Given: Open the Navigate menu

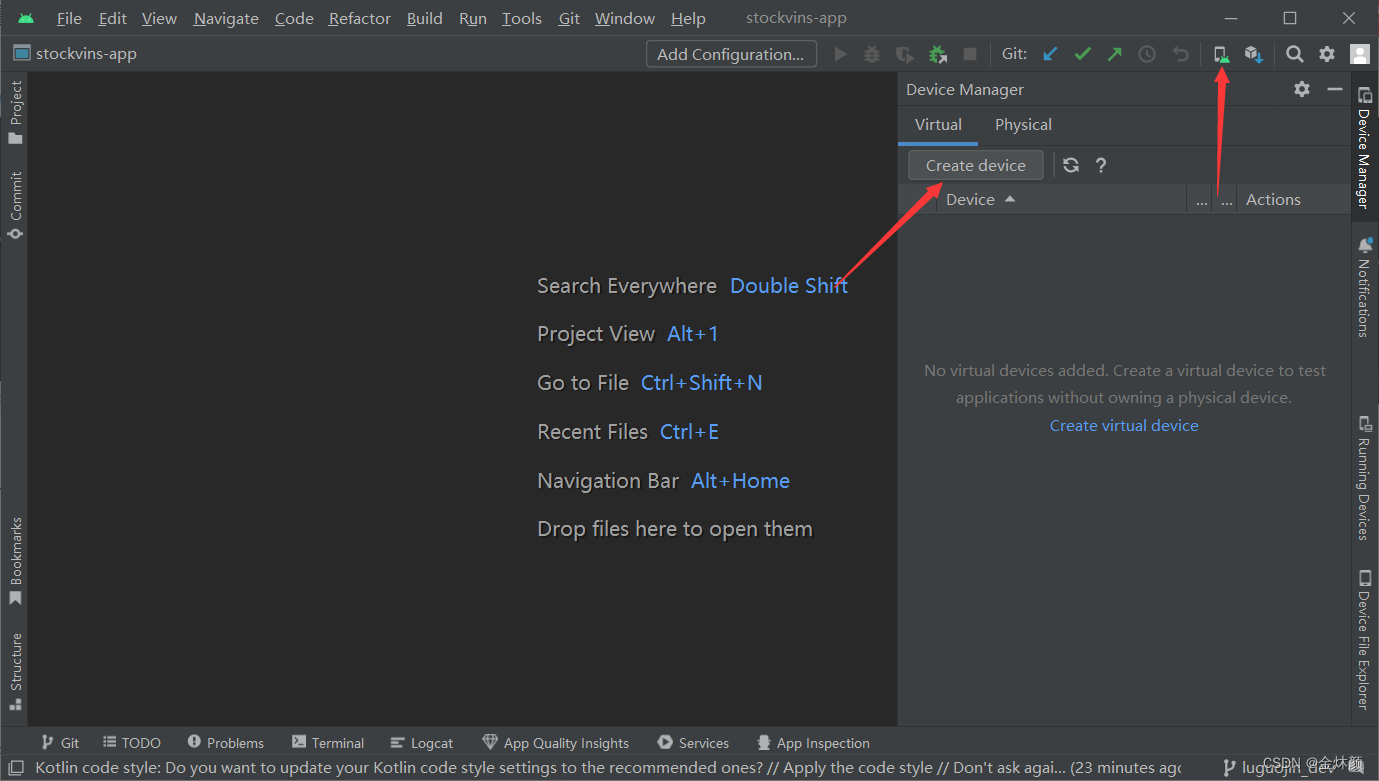Looking at the screenshot, I should coord(226,18).
